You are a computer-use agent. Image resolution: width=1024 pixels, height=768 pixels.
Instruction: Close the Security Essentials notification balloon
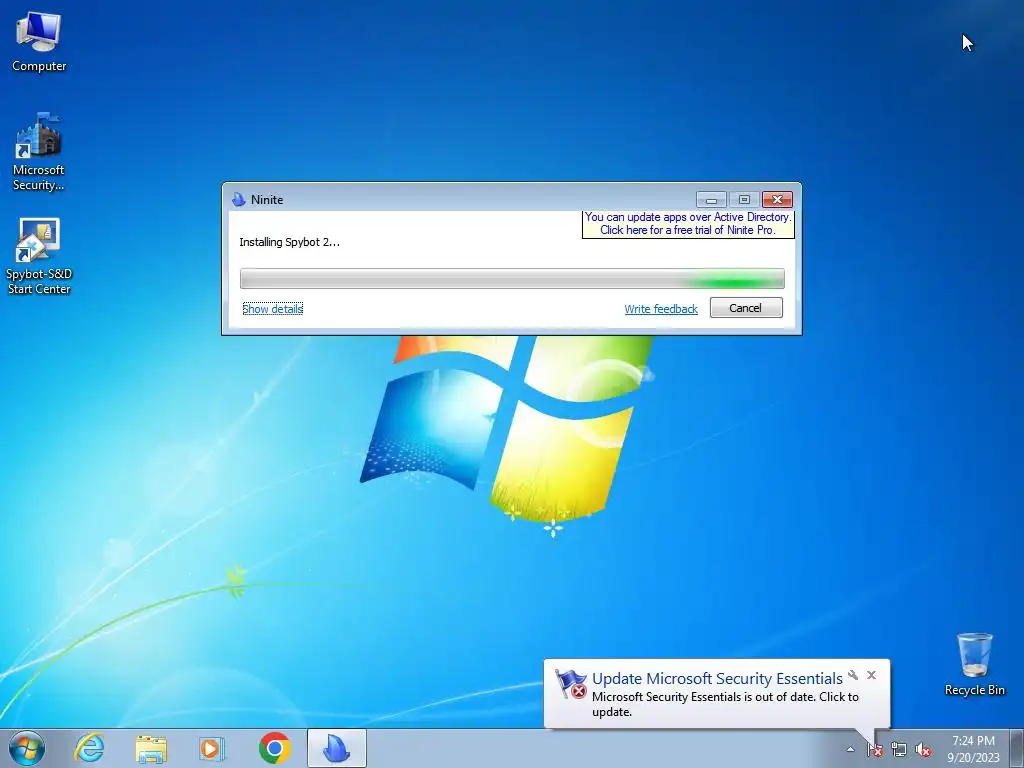pos(871,675)
